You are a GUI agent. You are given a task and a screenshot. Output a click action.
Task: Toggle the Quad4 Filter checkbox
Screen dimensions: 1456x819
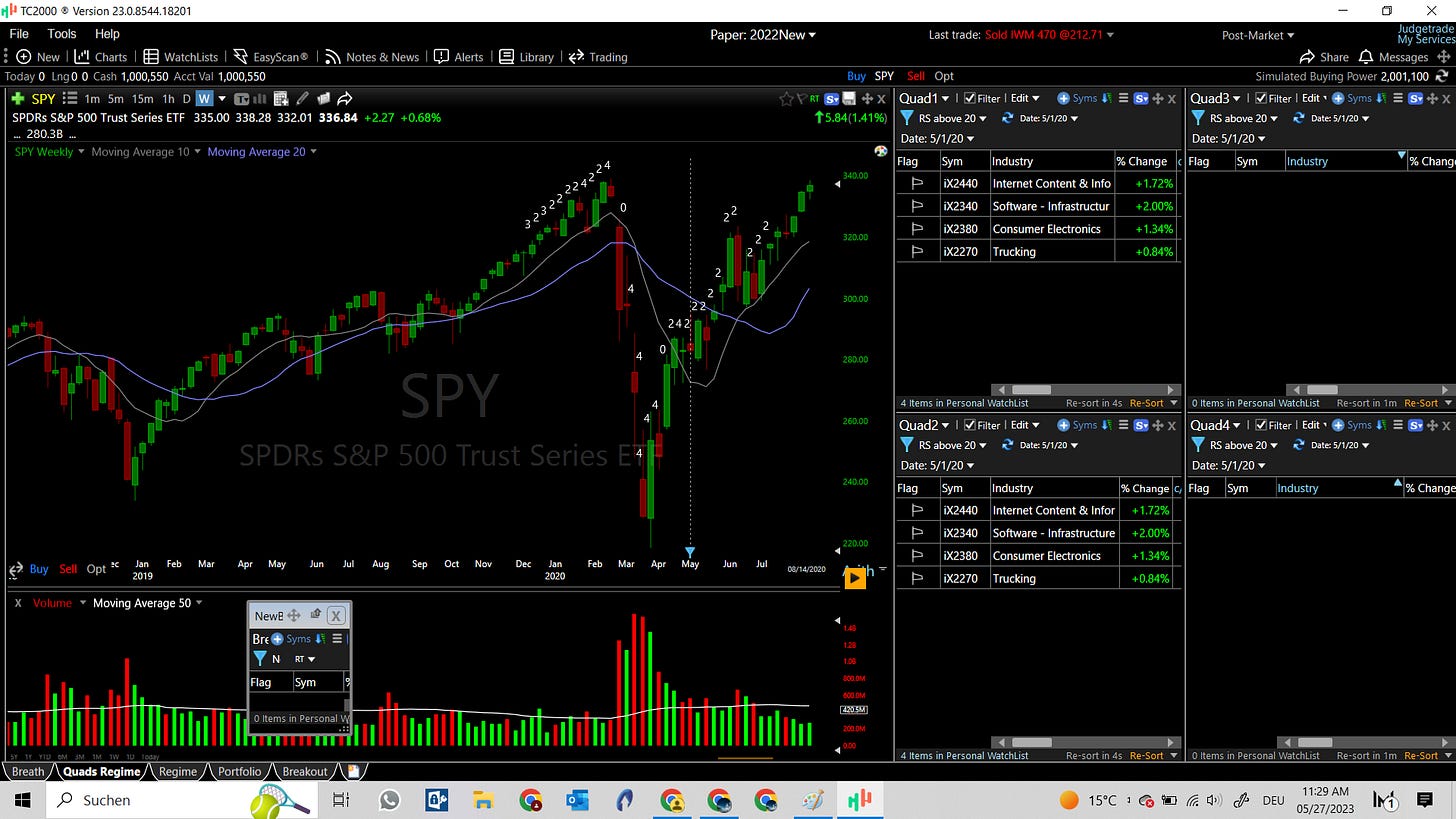(1260, 425)
